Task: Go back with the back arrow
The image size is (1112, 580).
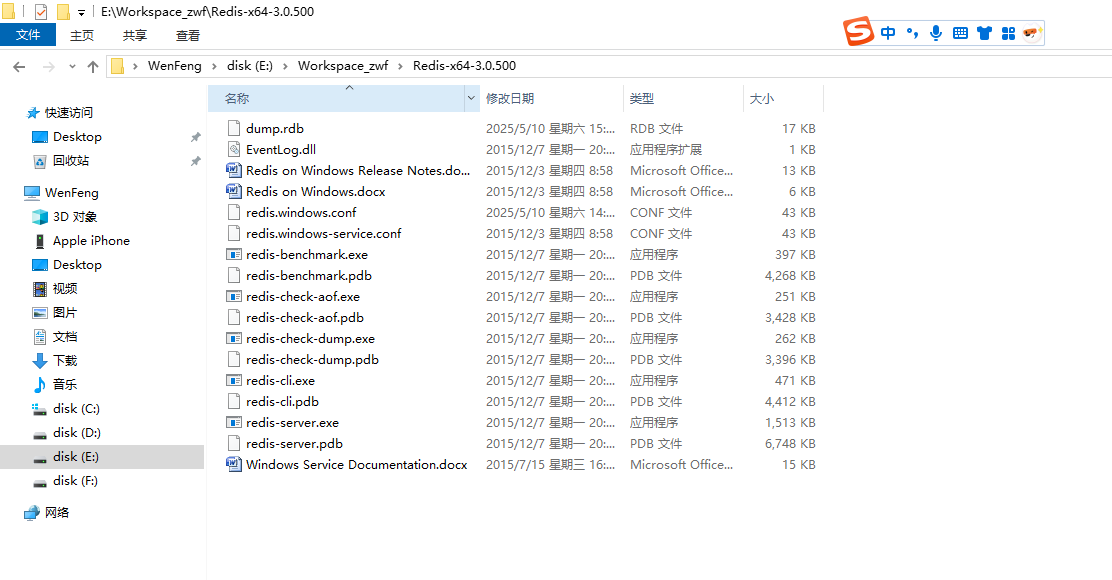Action: pos(19,67)
